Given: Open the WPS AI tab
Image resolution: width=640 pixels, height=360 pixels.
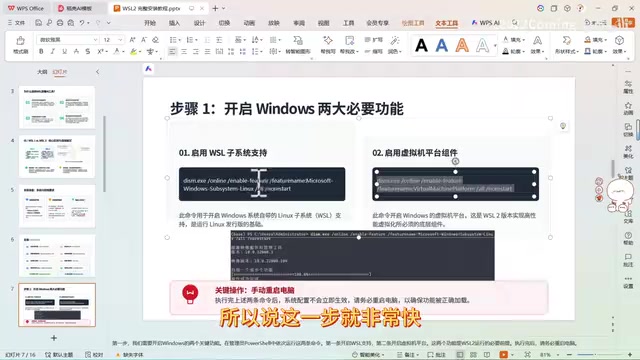Looking at the screenshot, I should point(486,23).
